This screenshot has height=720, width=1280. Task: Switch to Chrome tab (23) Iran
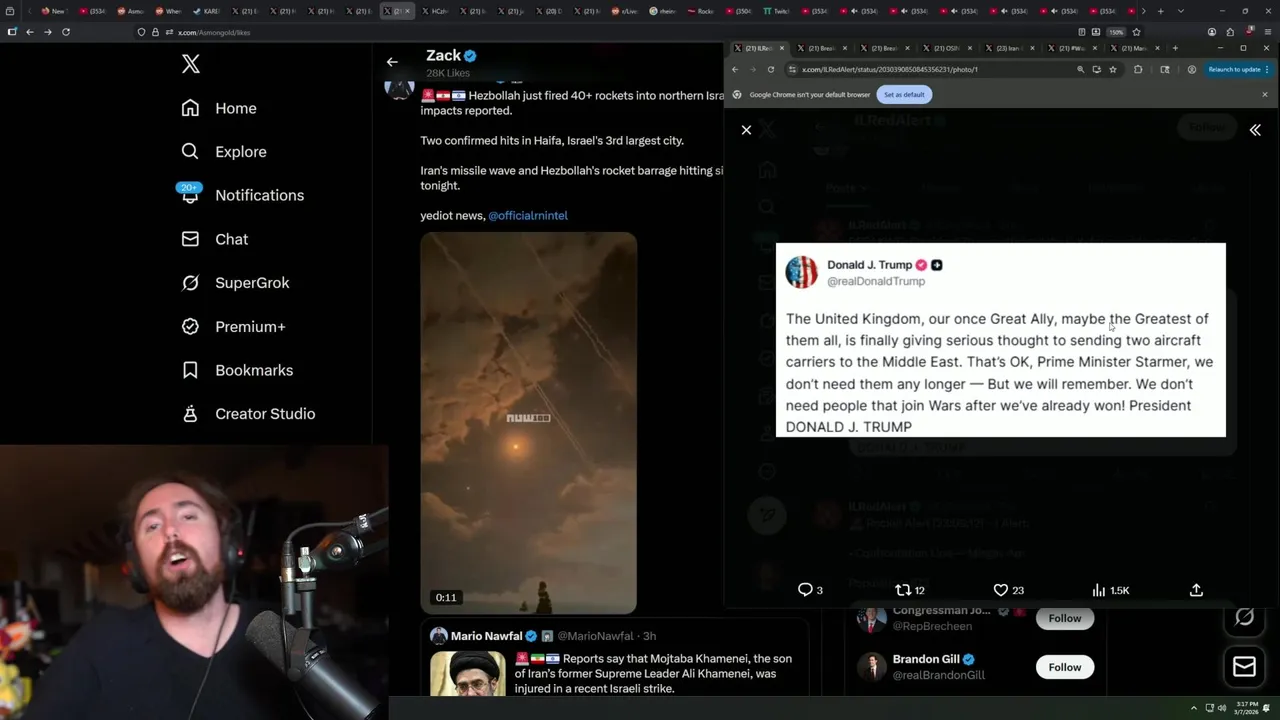tap(1008, 48)
